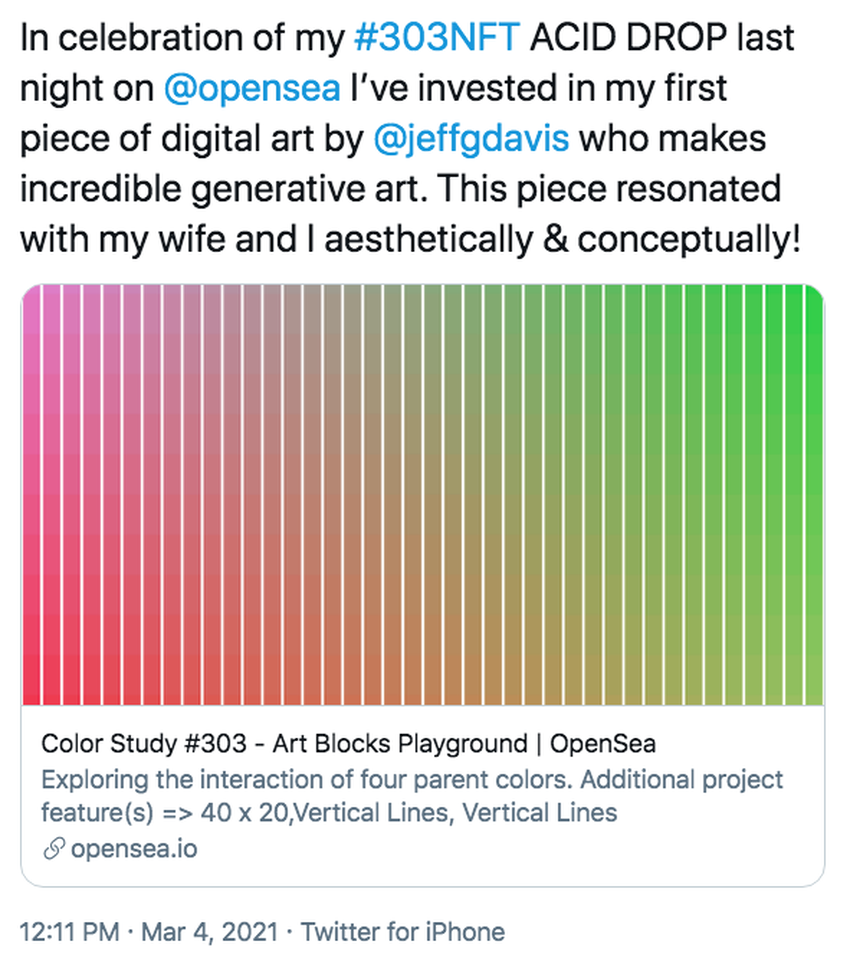Image resolution: width=850 pixels, height=961 pixels.
Task: Click the opensea.io domain text
Action: [x=134, y=850]
